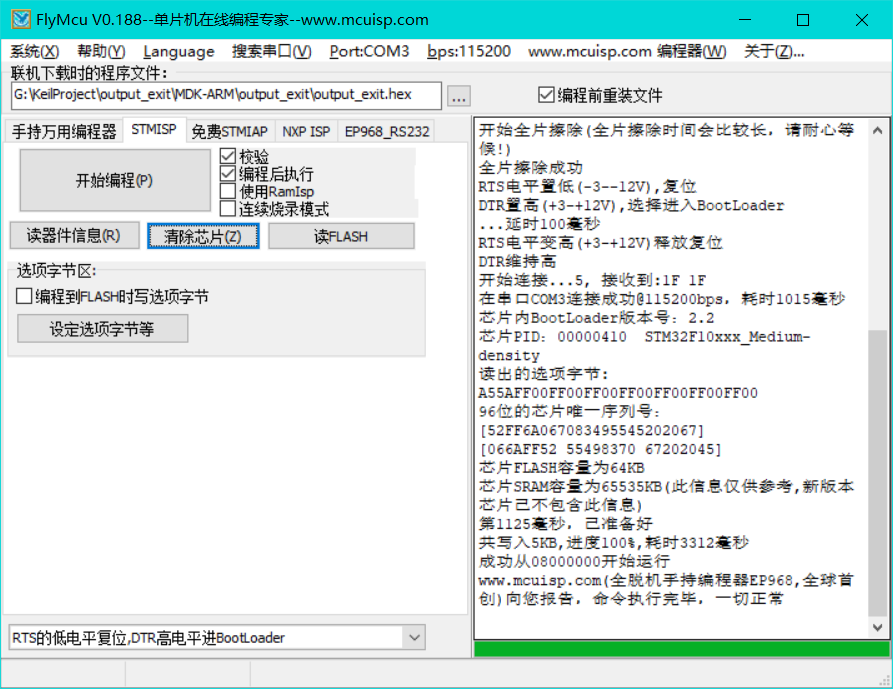The height and width of the screenshot is (689, 893).
Task: Switch to STMISP tab
Action: 153,130
